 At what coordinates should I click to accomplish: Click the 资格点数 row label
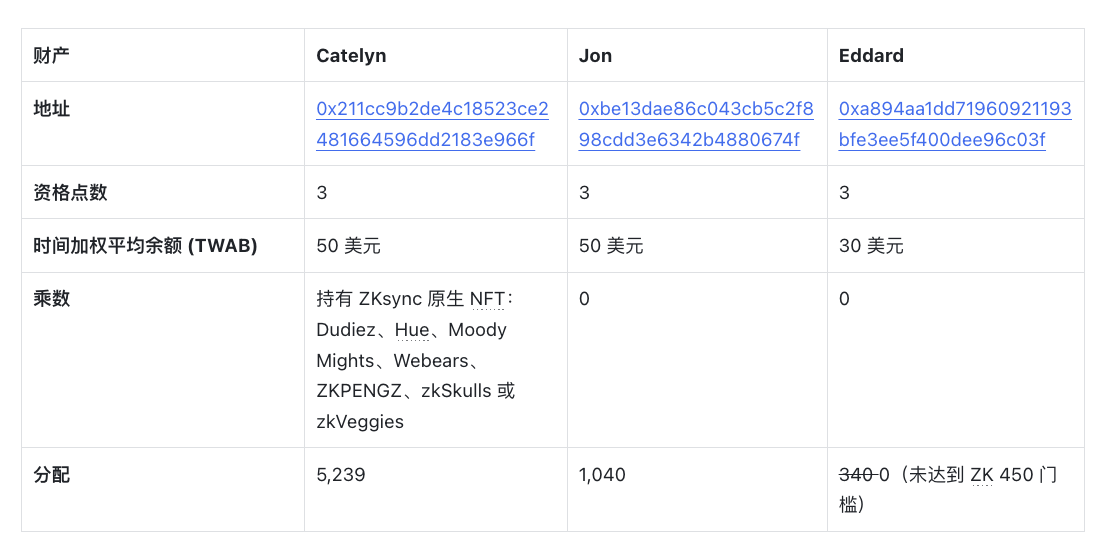click(70, 193)
